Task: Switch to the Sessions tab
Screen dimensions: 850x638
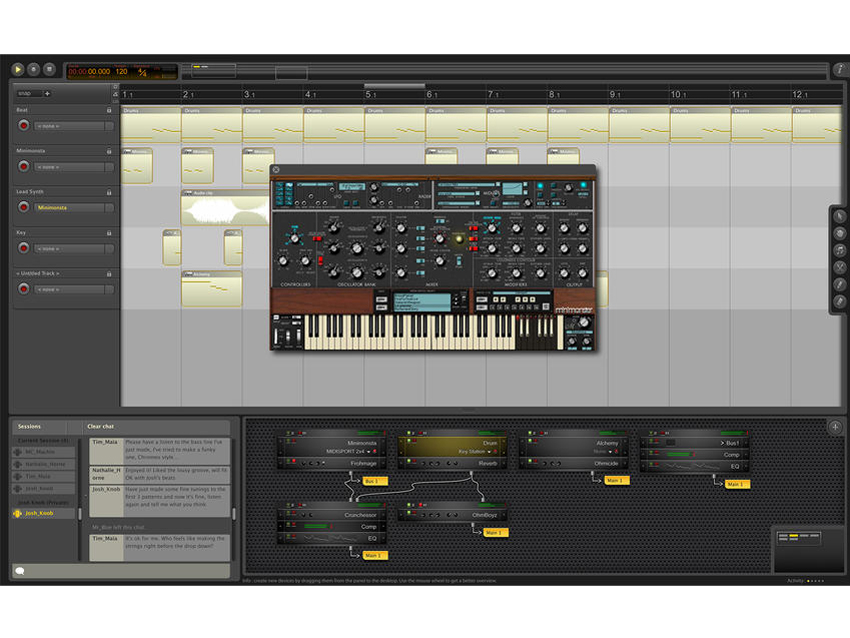Action: (29, 427)
